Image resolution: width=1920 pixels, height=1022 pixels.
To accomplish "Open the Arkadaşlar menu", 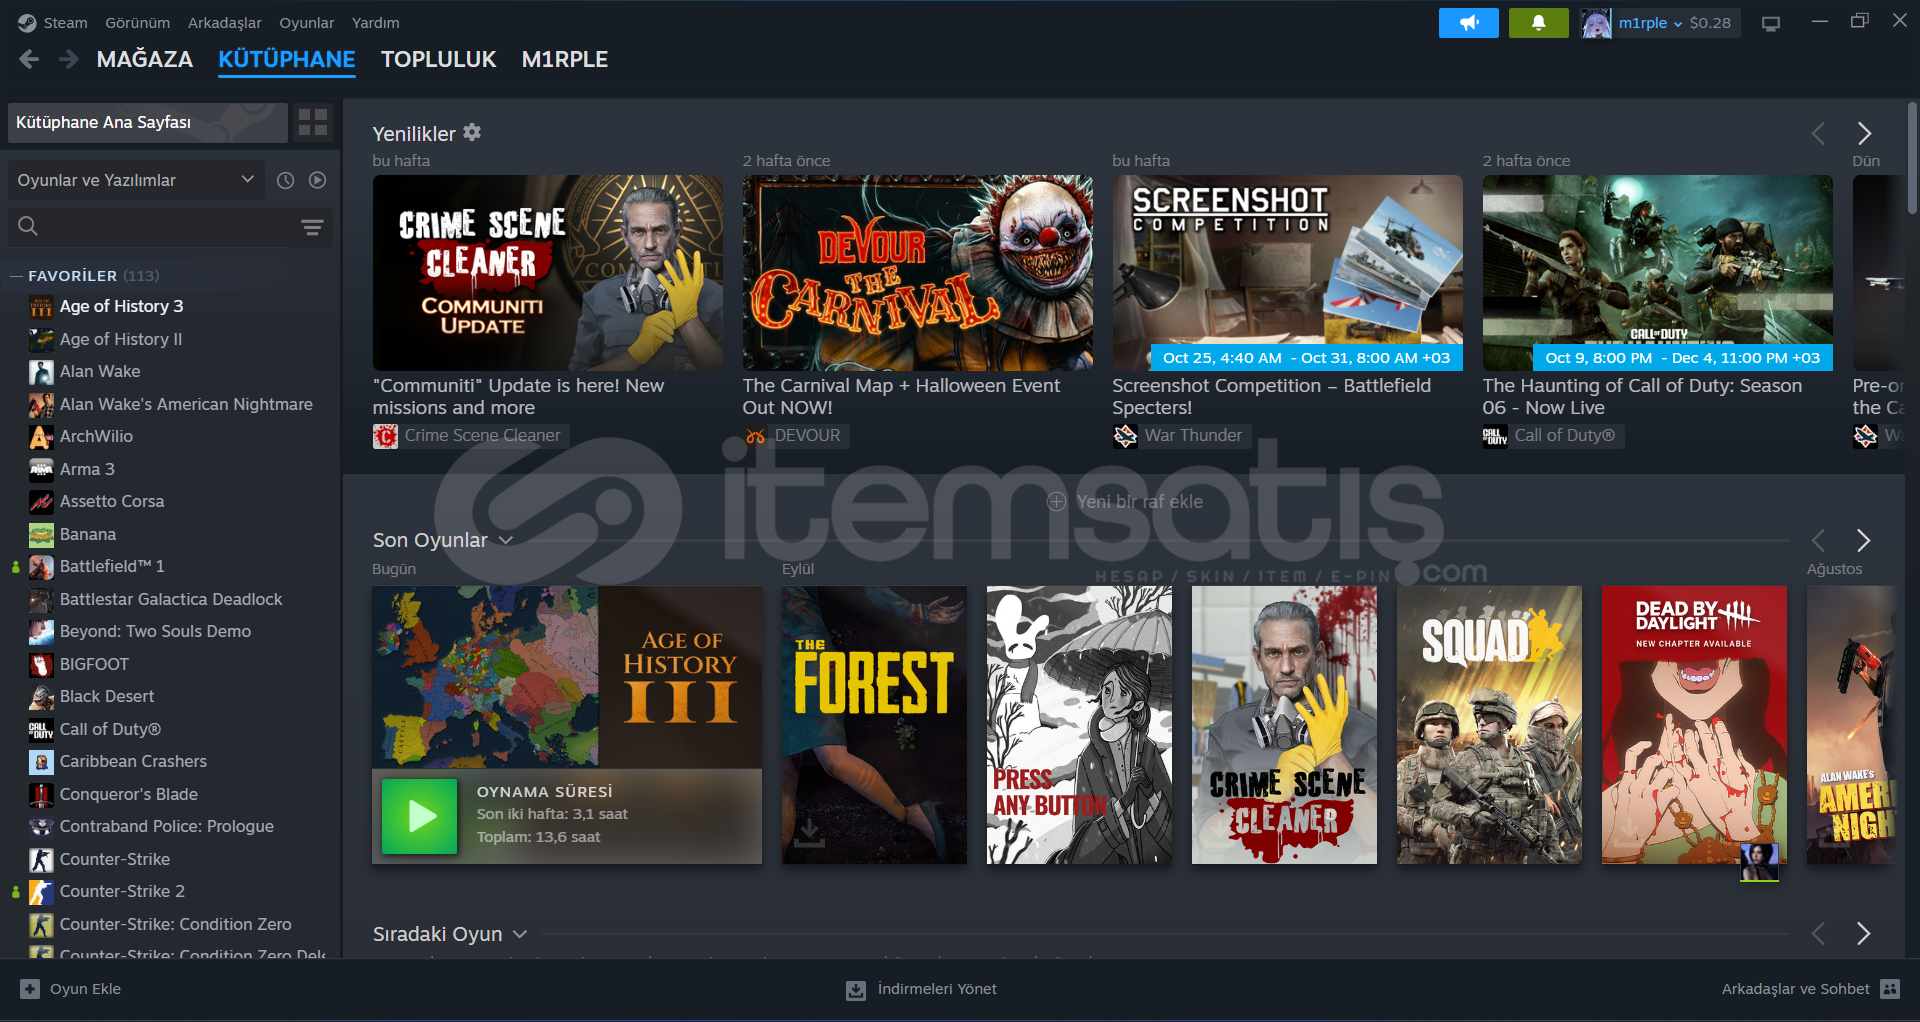I will click(x=225, y=23).
